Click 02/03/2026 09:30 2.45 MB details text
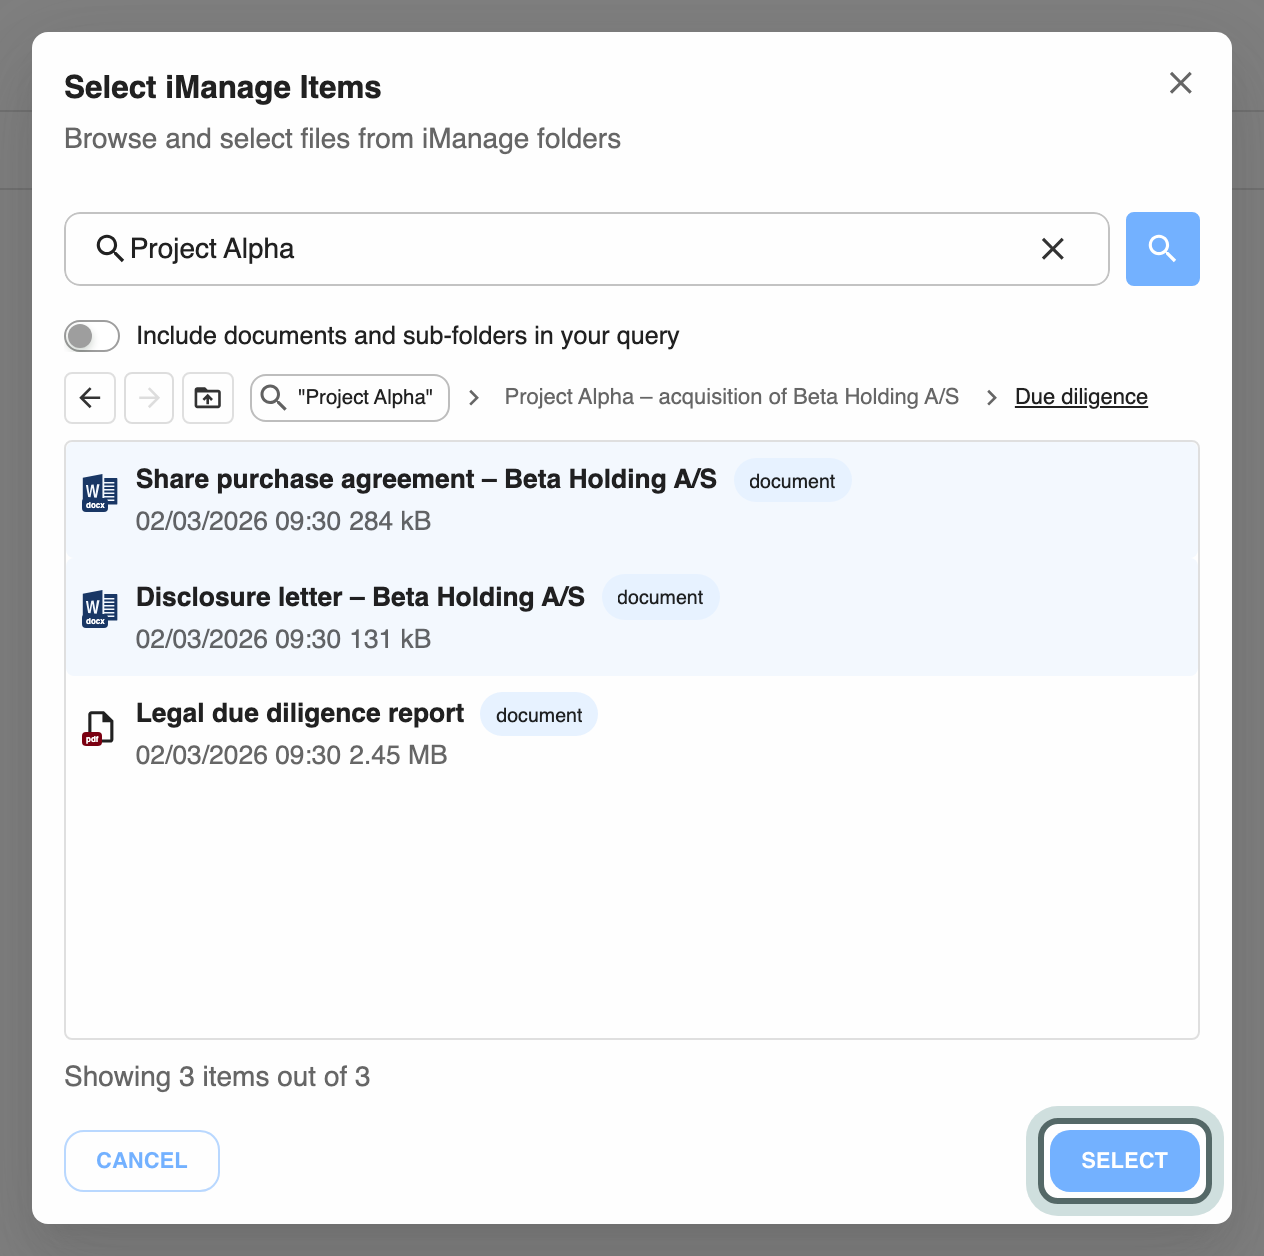The width and height of the screenshot is (1264, 1256). click(291, 755)
